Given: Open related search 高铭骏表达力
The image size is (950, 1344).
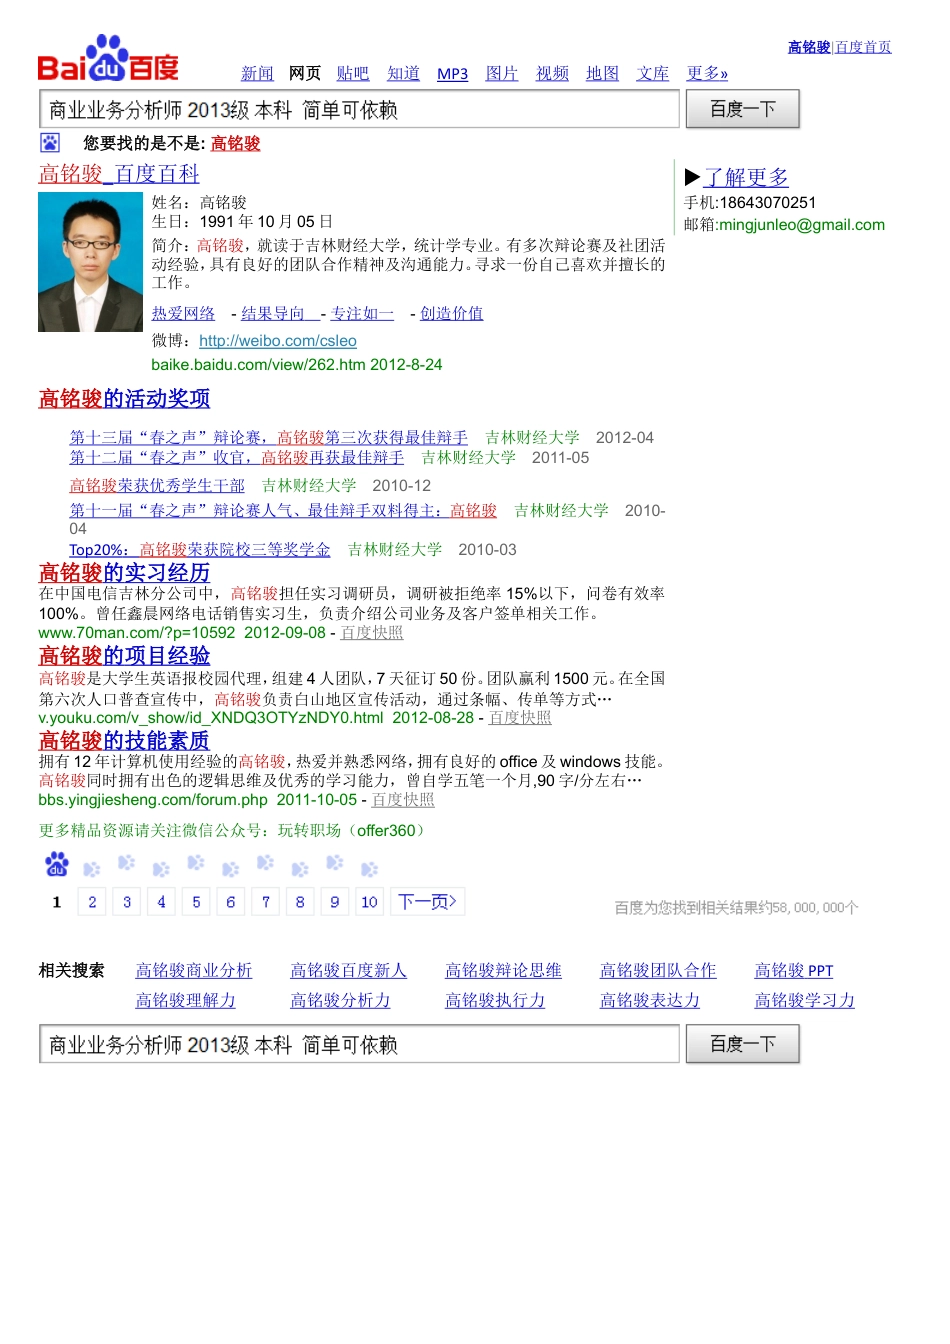Looking at the screenshot, I should pyautogui.click(x=650, y=1000).
